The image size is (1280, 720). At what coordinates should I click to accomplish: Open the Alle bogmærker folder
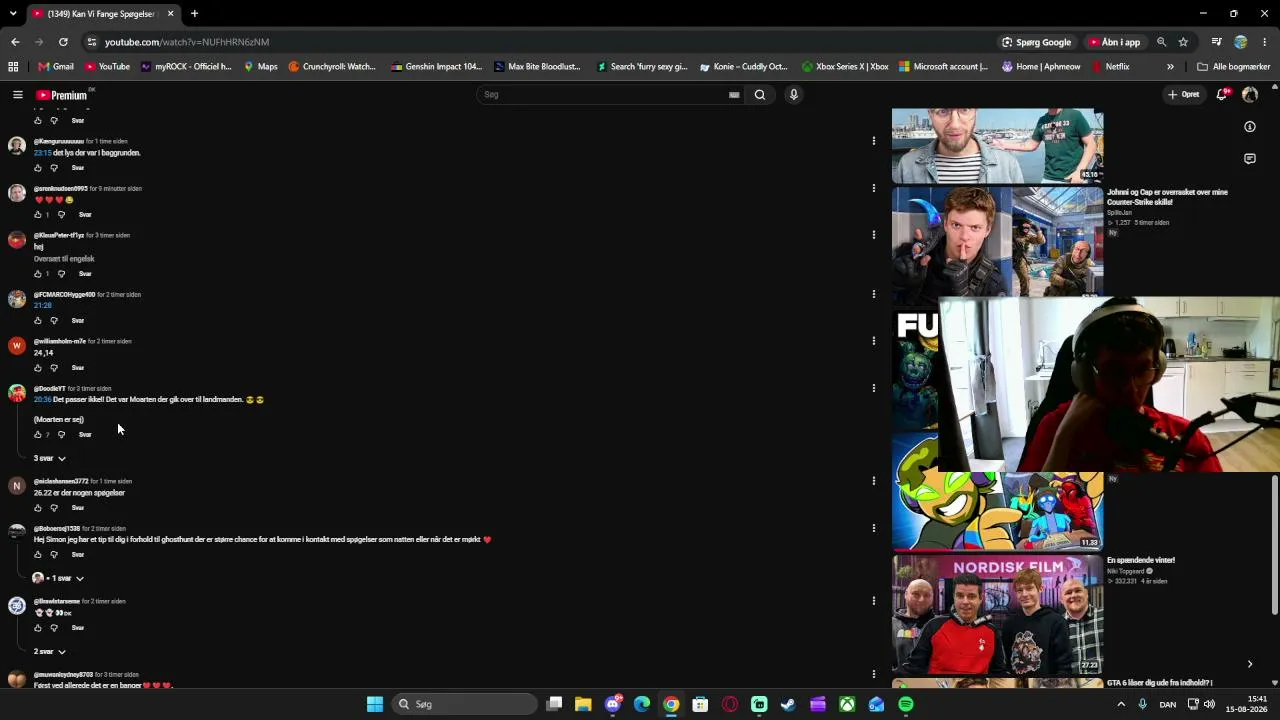(x=1233, y=67)
